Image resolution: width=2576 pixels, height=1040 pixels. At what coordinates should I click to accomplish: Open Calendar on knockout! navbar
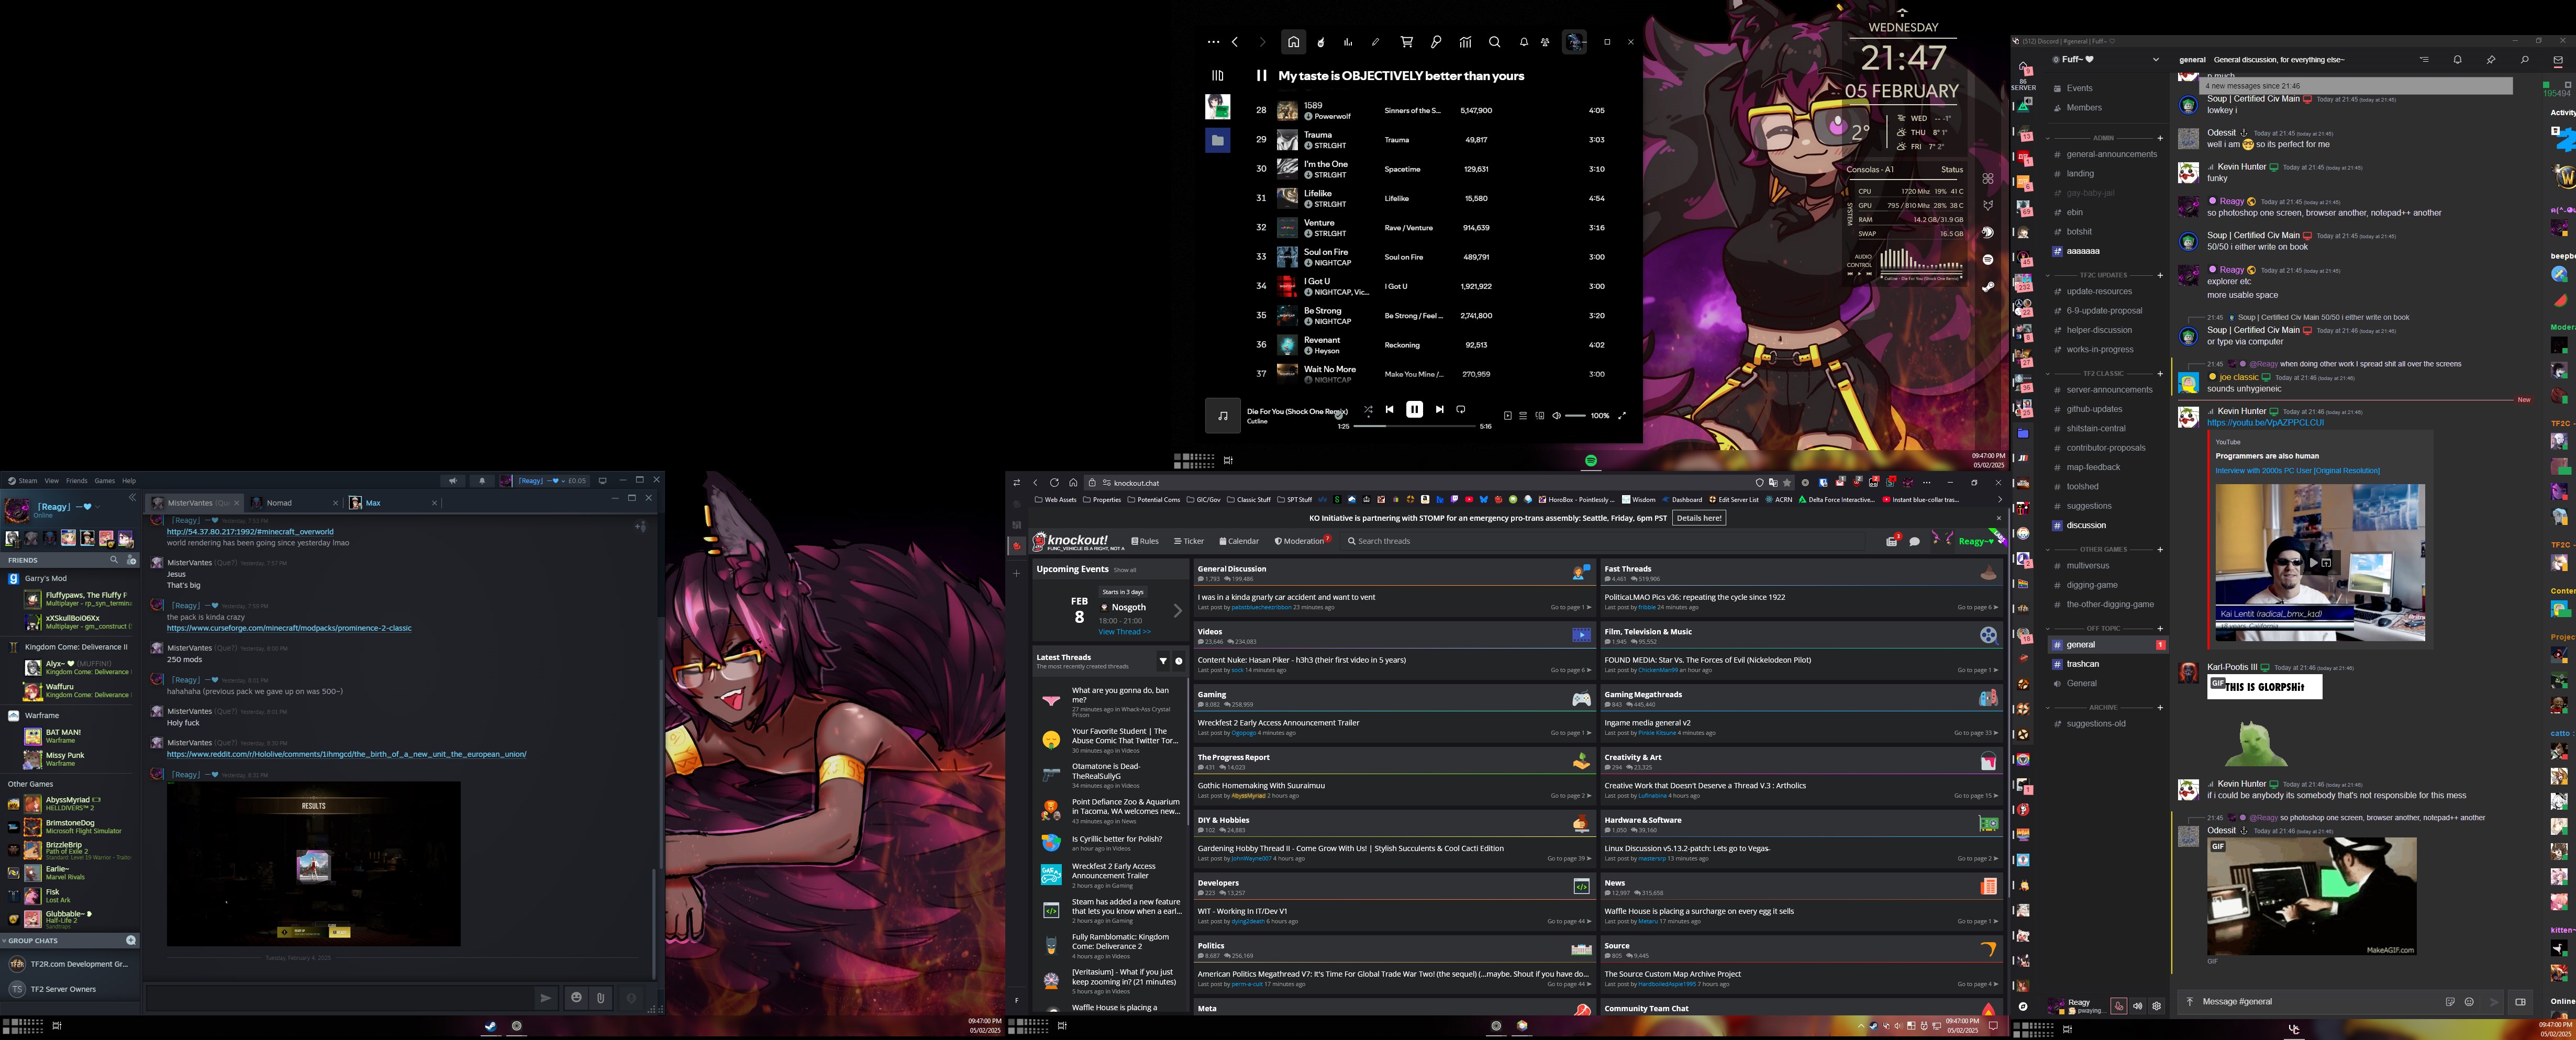1239,541
